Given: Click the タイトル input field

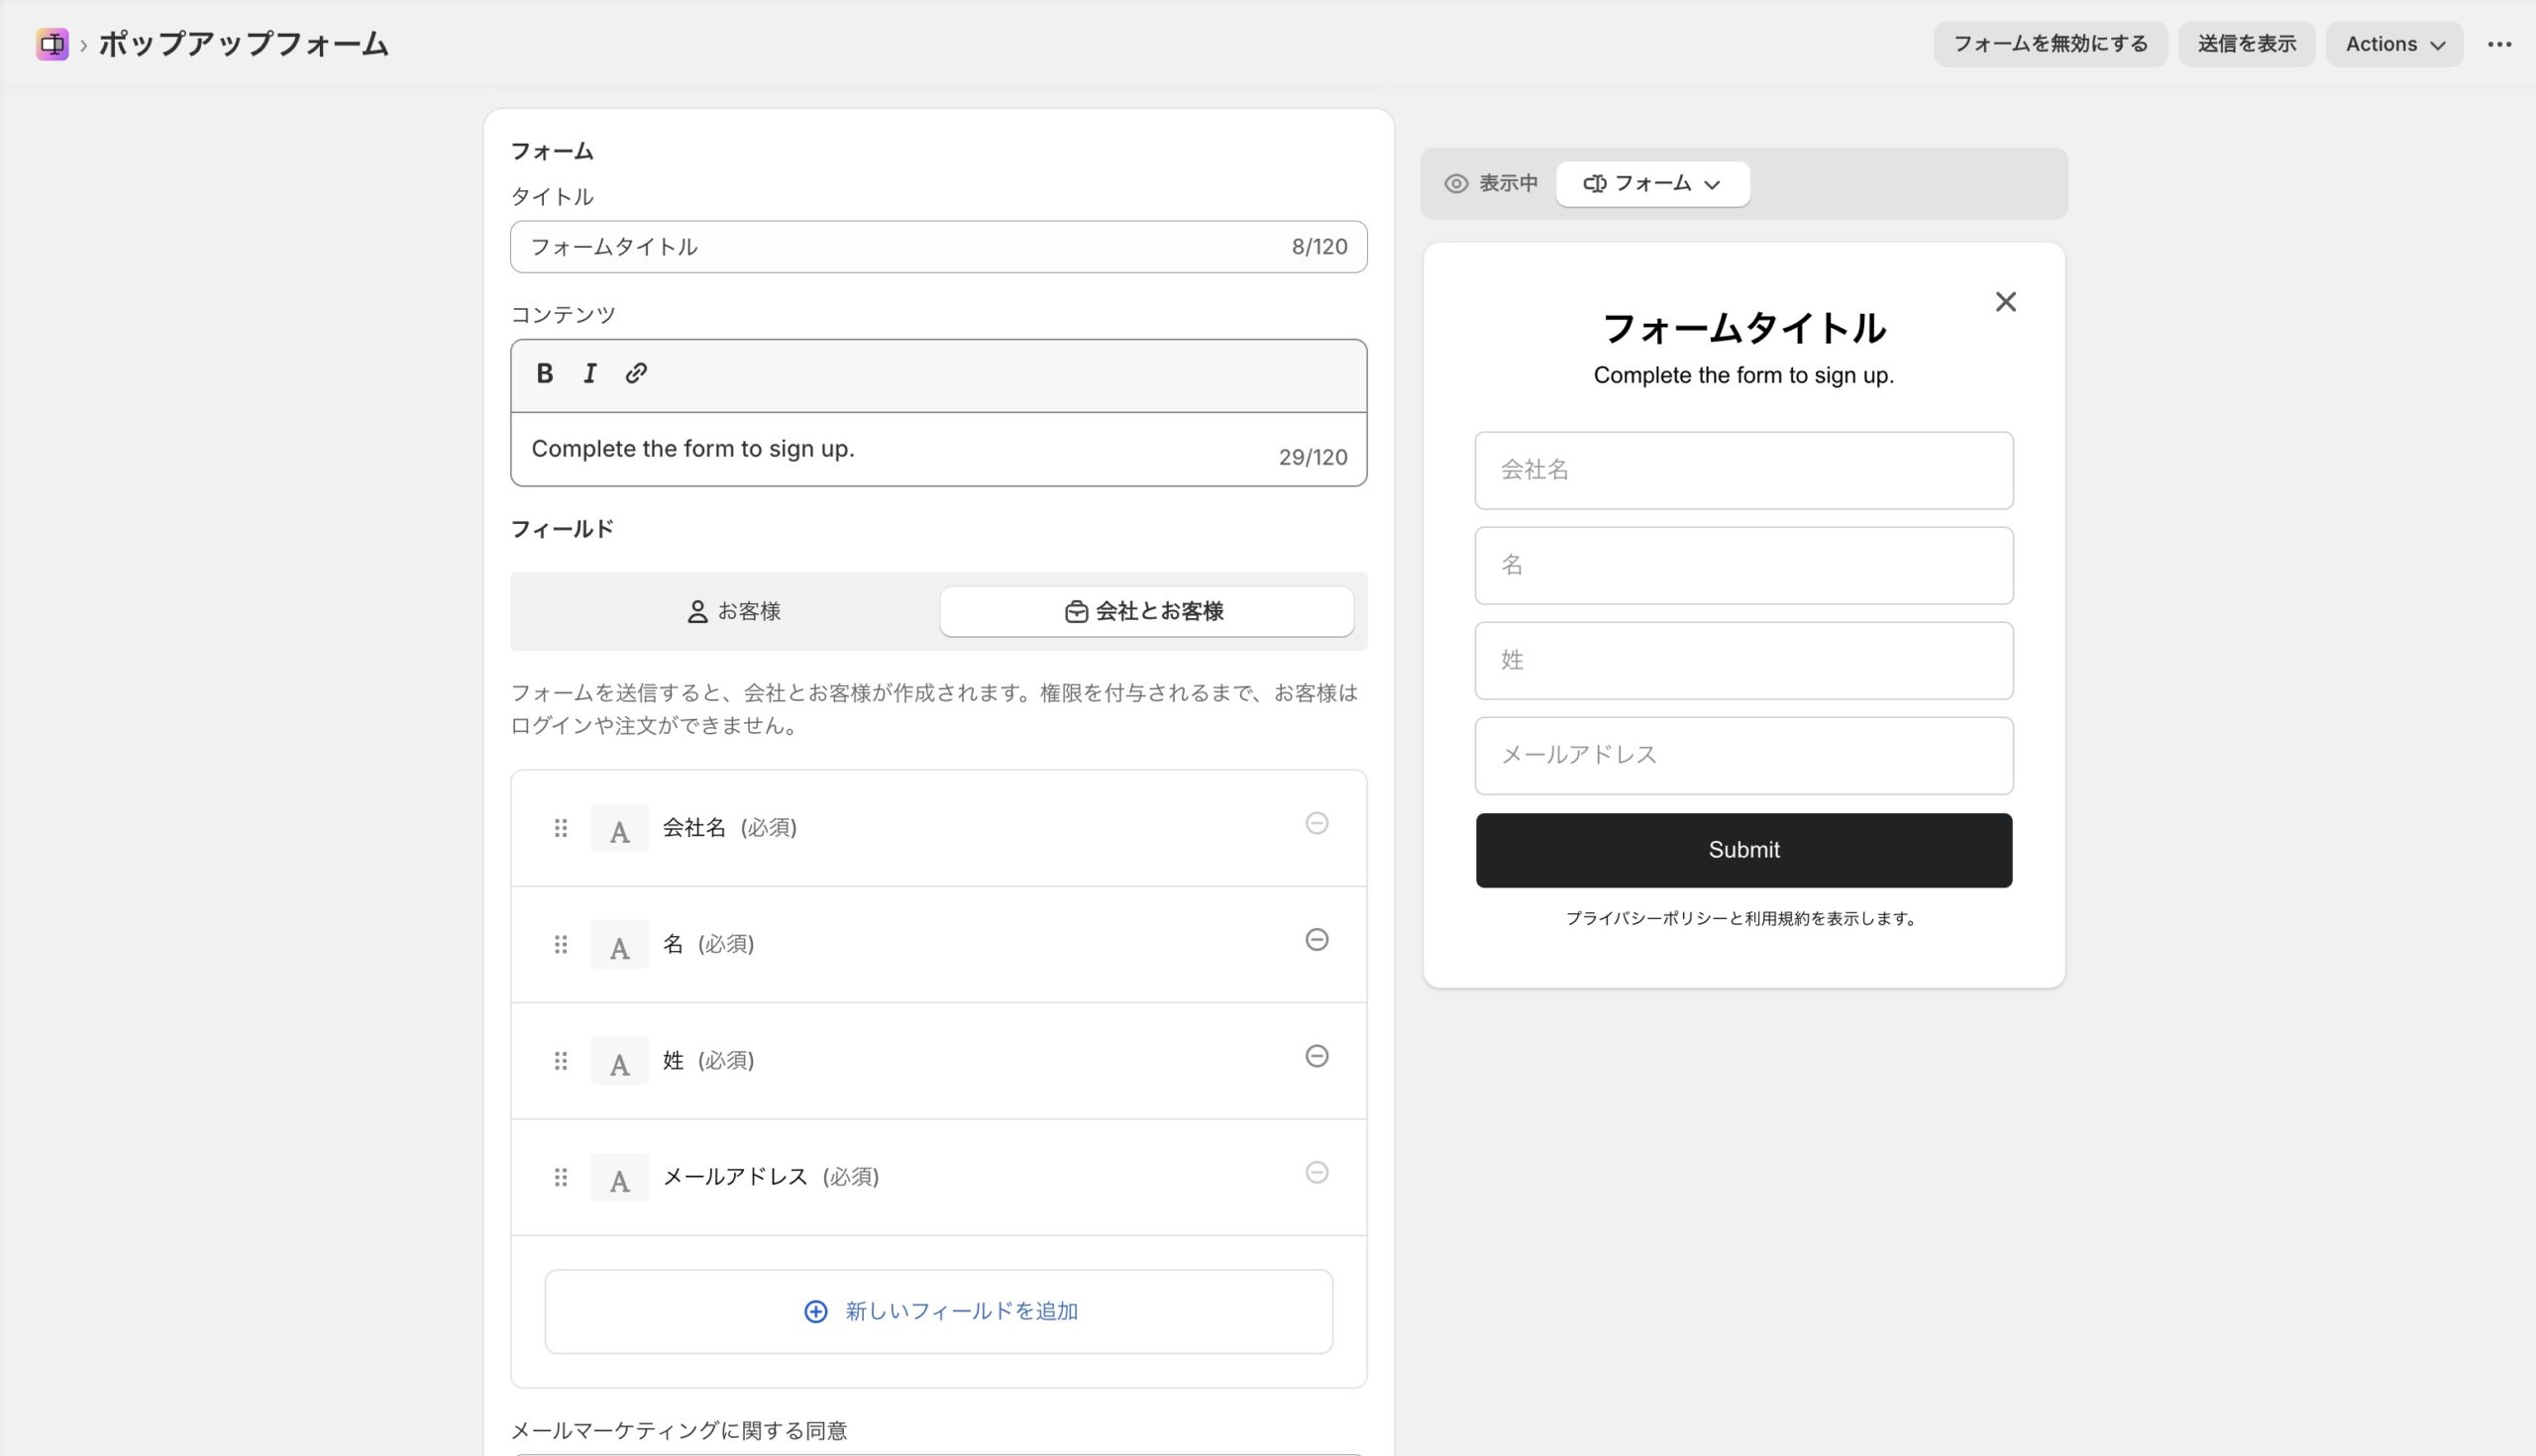Looking at the screenshot, I should click(x=900, y=247).
